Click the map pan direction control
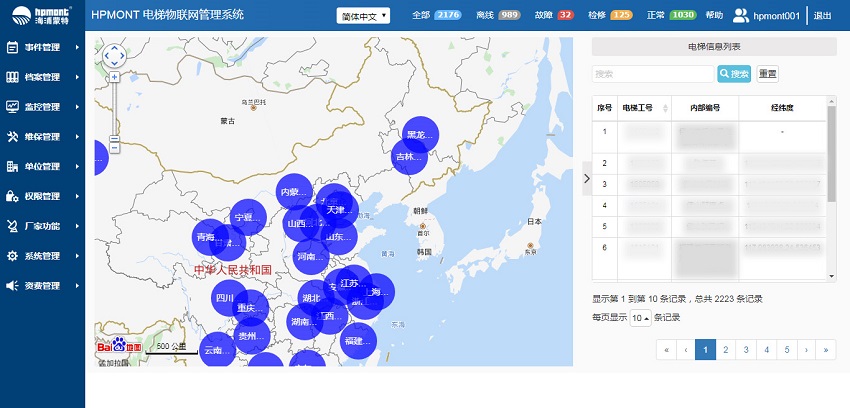This screenshot has width=850, height=408. 114,53
